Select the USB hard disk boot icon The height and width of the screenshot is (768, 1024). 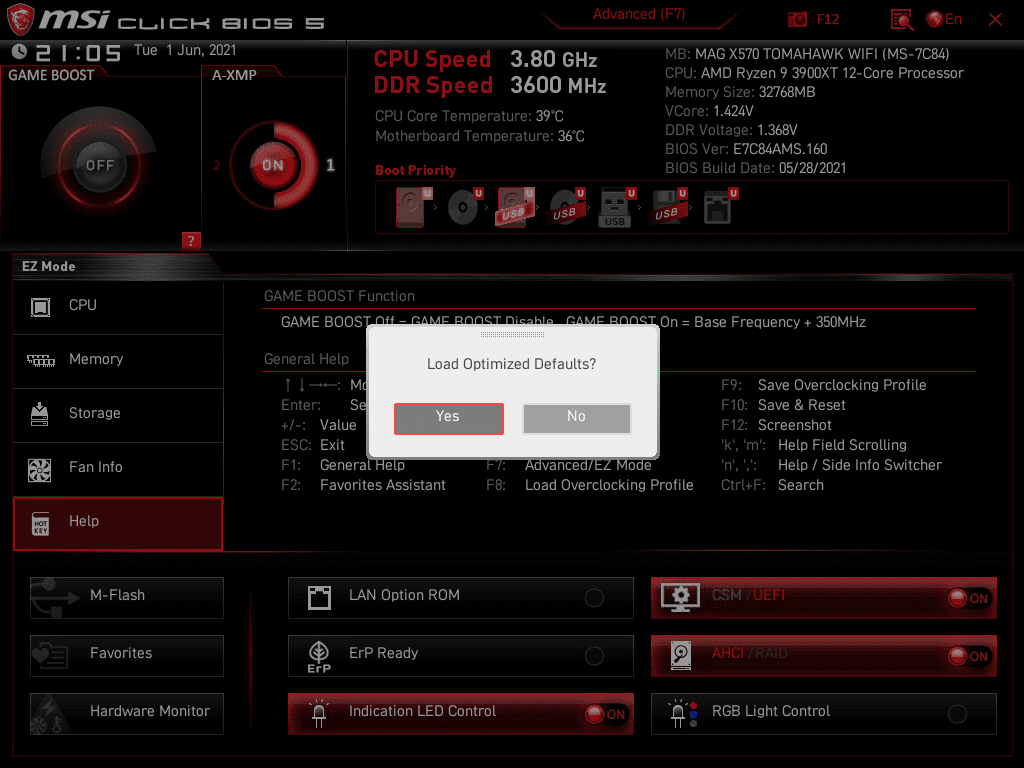[x=515, y=208]
